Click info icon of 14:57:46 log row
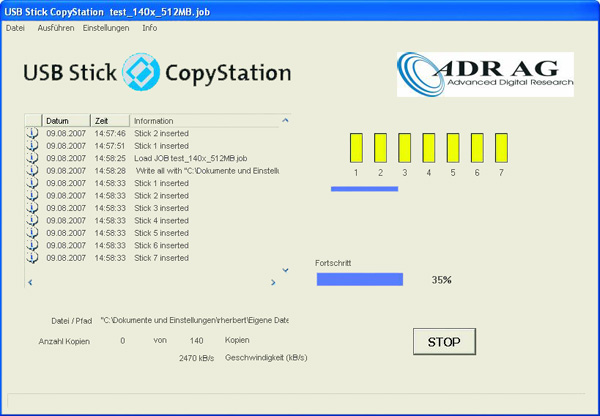 coord(33,133)
